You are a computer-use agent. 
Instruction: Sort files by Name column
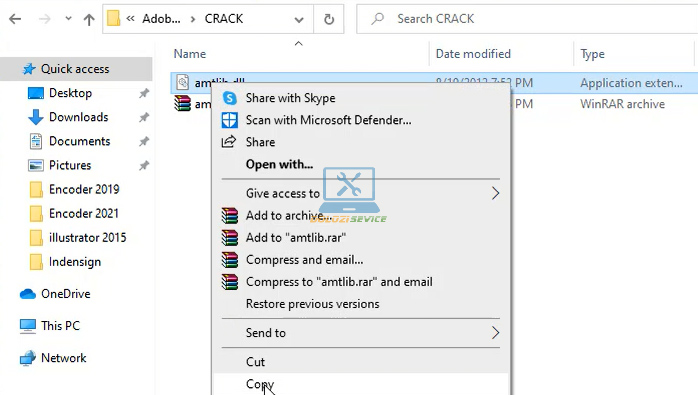(x=190, y=54)
